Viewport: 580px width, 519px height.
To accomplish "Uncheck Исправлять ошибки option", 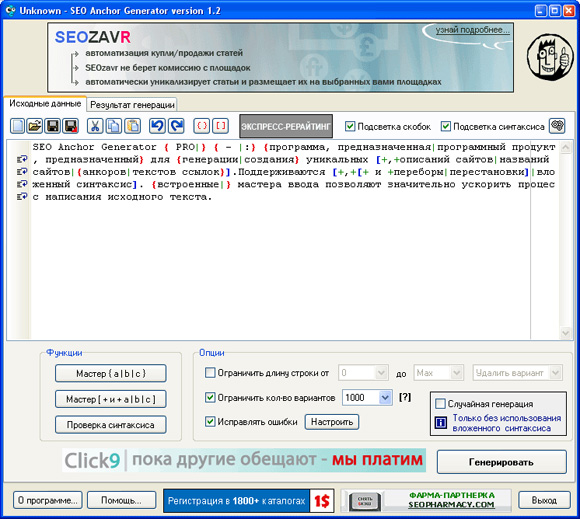I will point(210,422).
